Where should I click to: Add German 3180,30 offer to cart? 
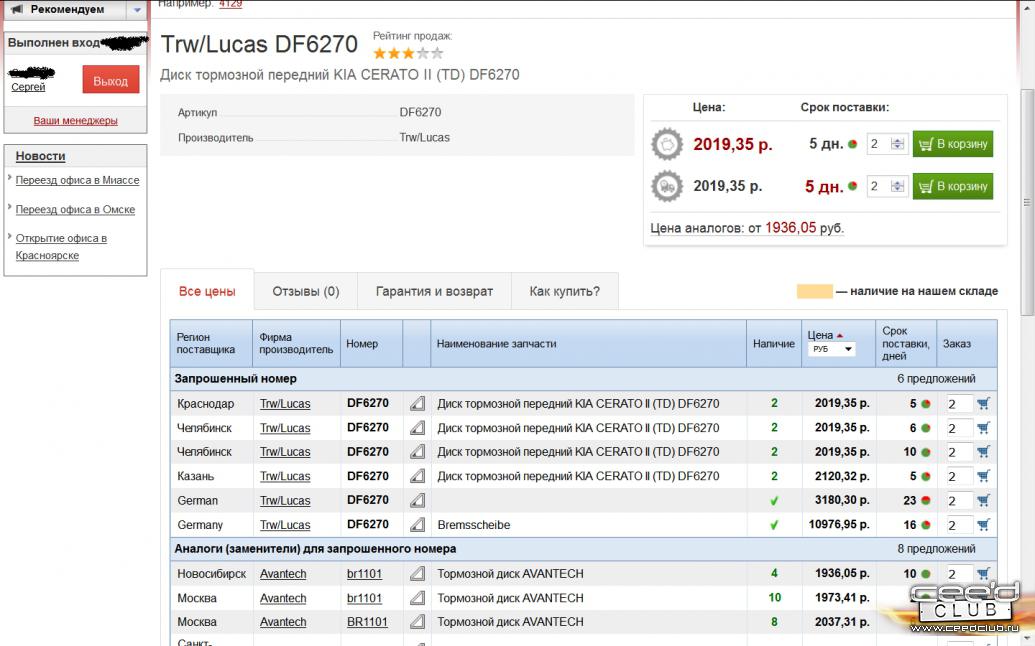pyautogui.click(x=983, y=500)
